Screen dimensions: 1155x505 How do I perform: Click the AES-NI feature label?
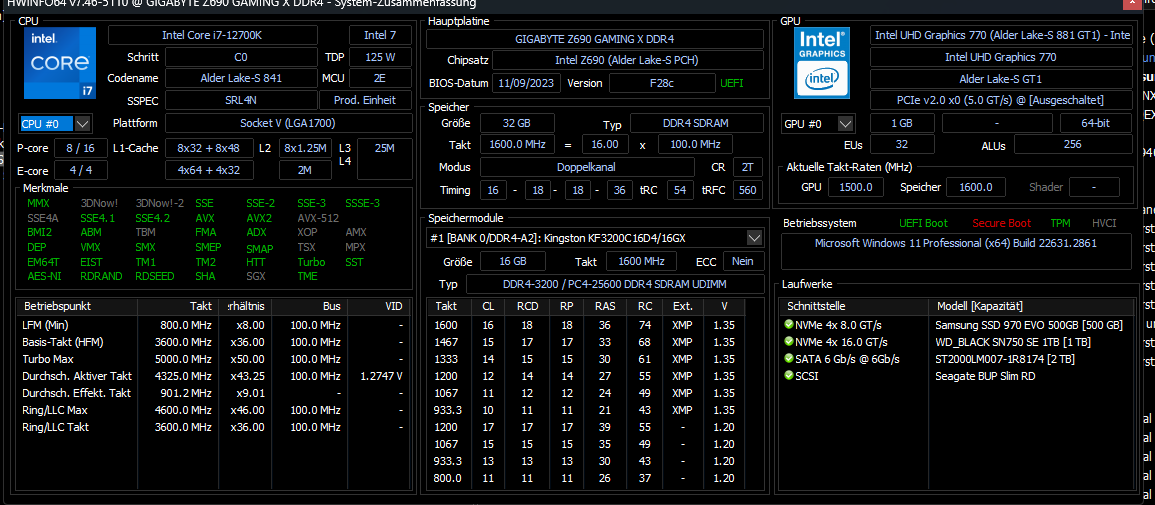point(43,277)
